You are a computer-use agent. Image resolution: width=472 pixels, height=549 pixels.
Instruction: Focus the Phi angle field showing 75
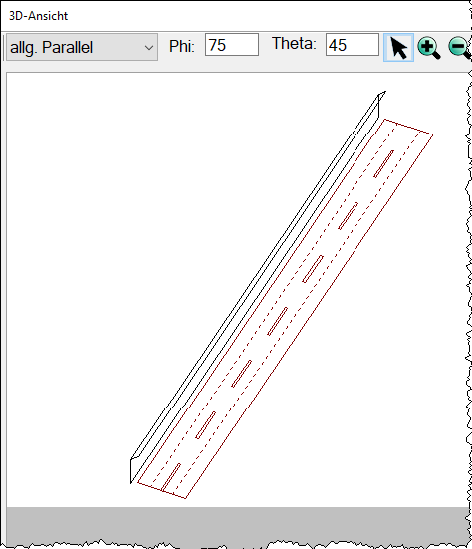click(x=232, y=44)
